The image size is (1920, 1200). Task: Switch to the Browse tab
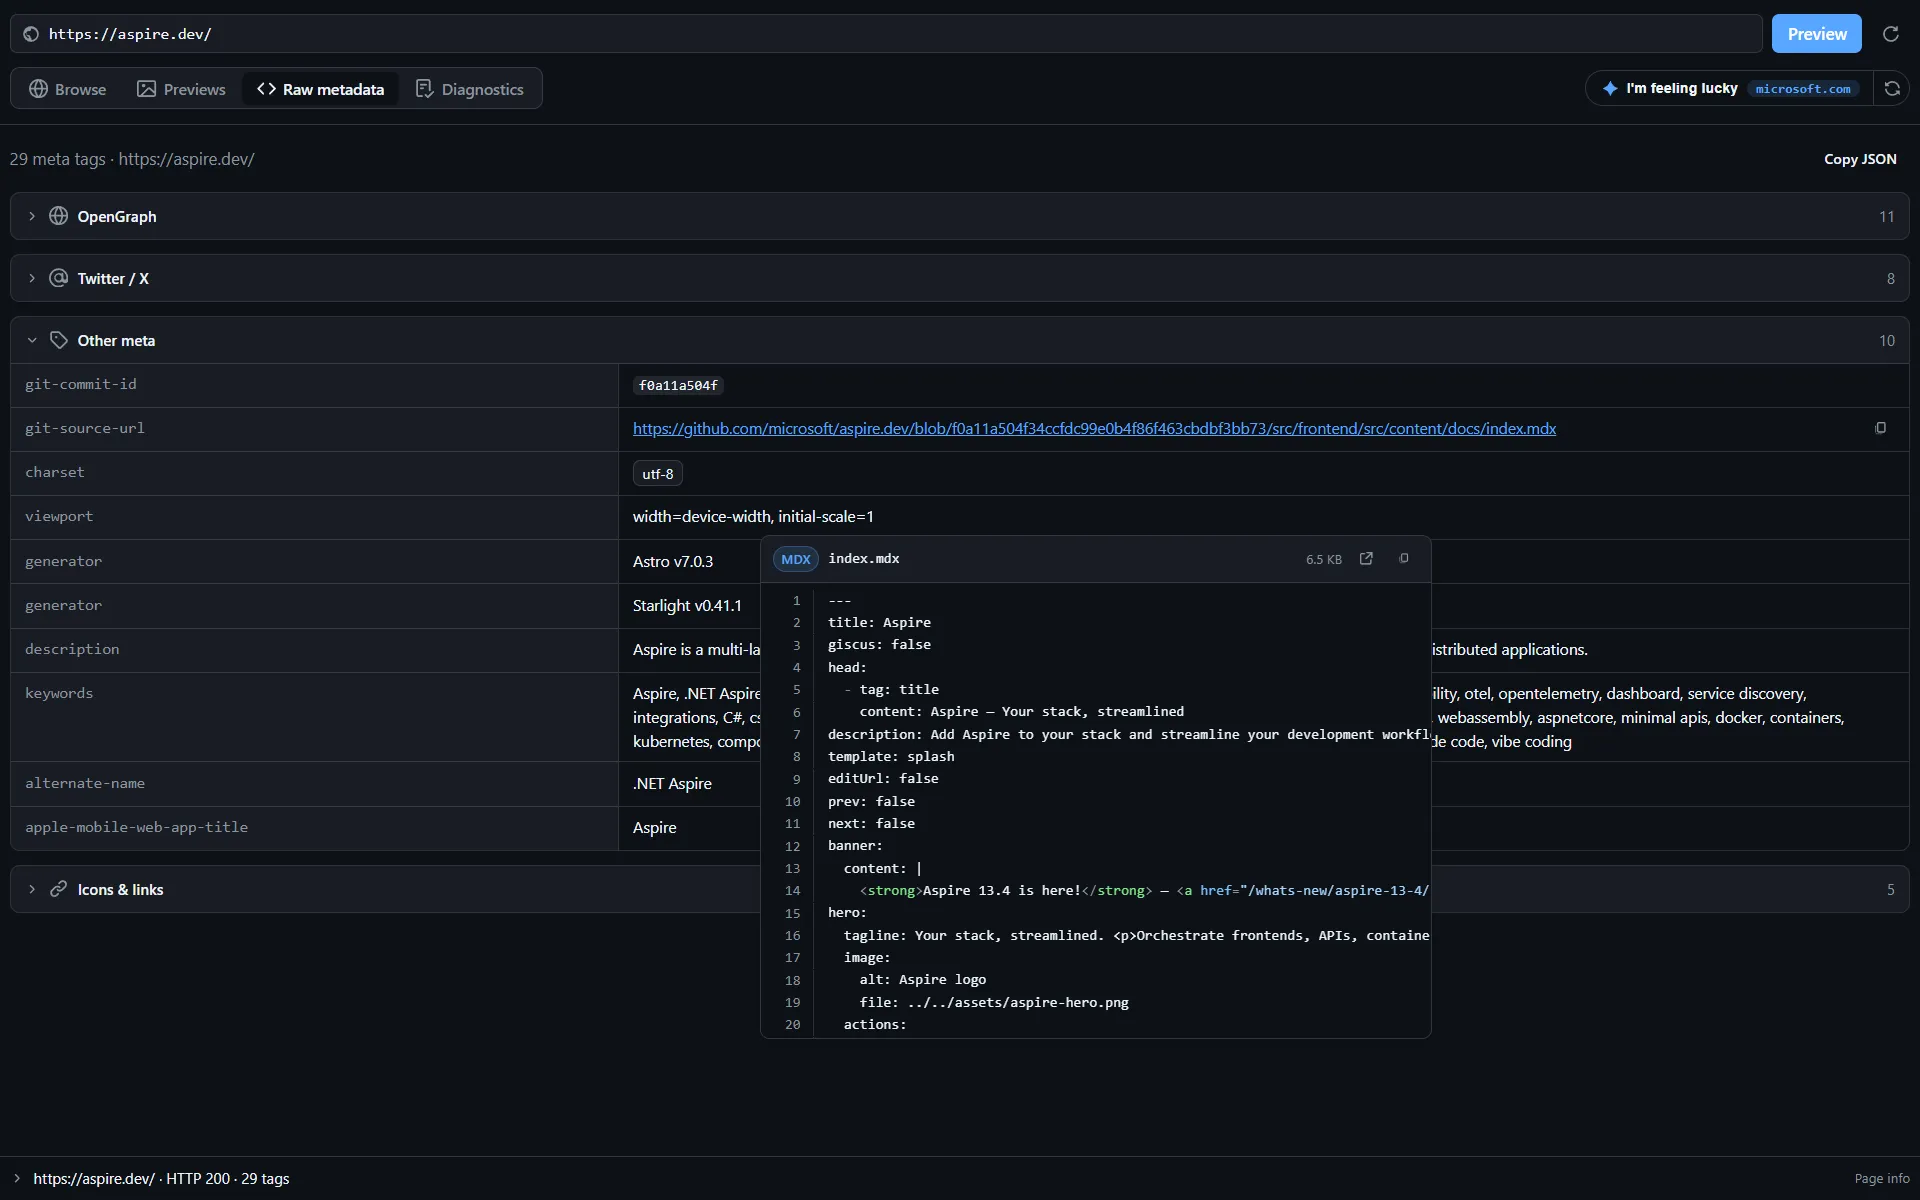67,89
